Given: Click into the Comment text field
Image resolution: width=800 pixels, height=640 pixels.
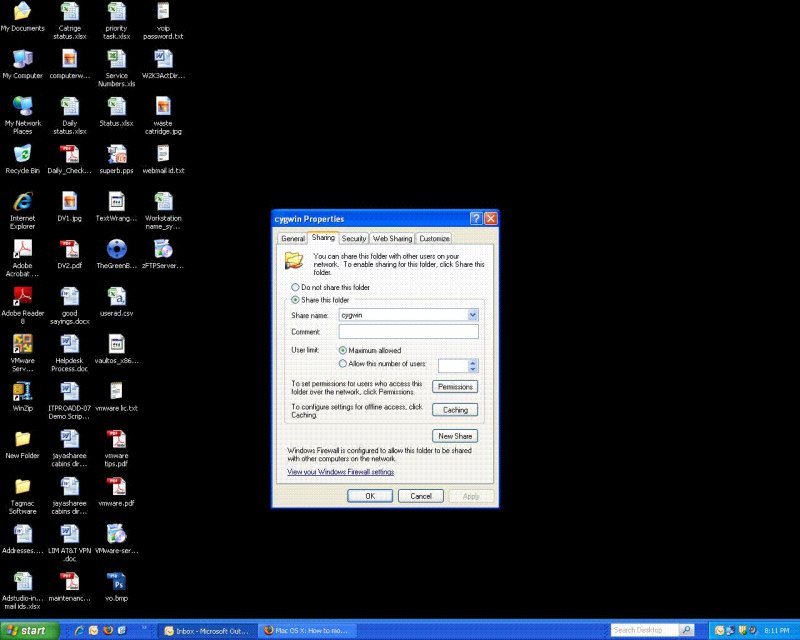Looking at the screenshot, I should coord(409,332).
